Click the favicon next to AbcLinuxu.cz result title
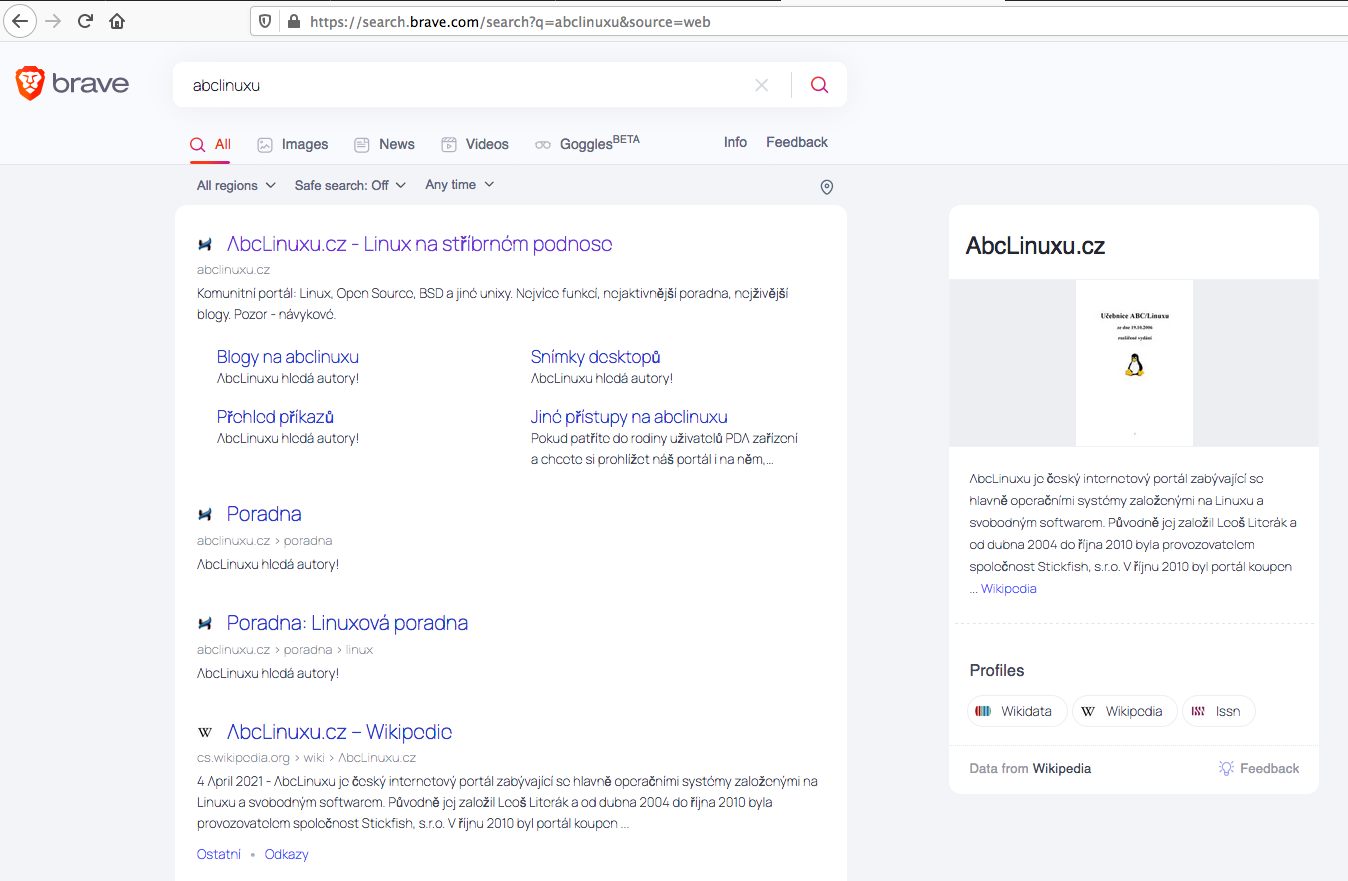The image size is (1348, 881). [205, 245]
